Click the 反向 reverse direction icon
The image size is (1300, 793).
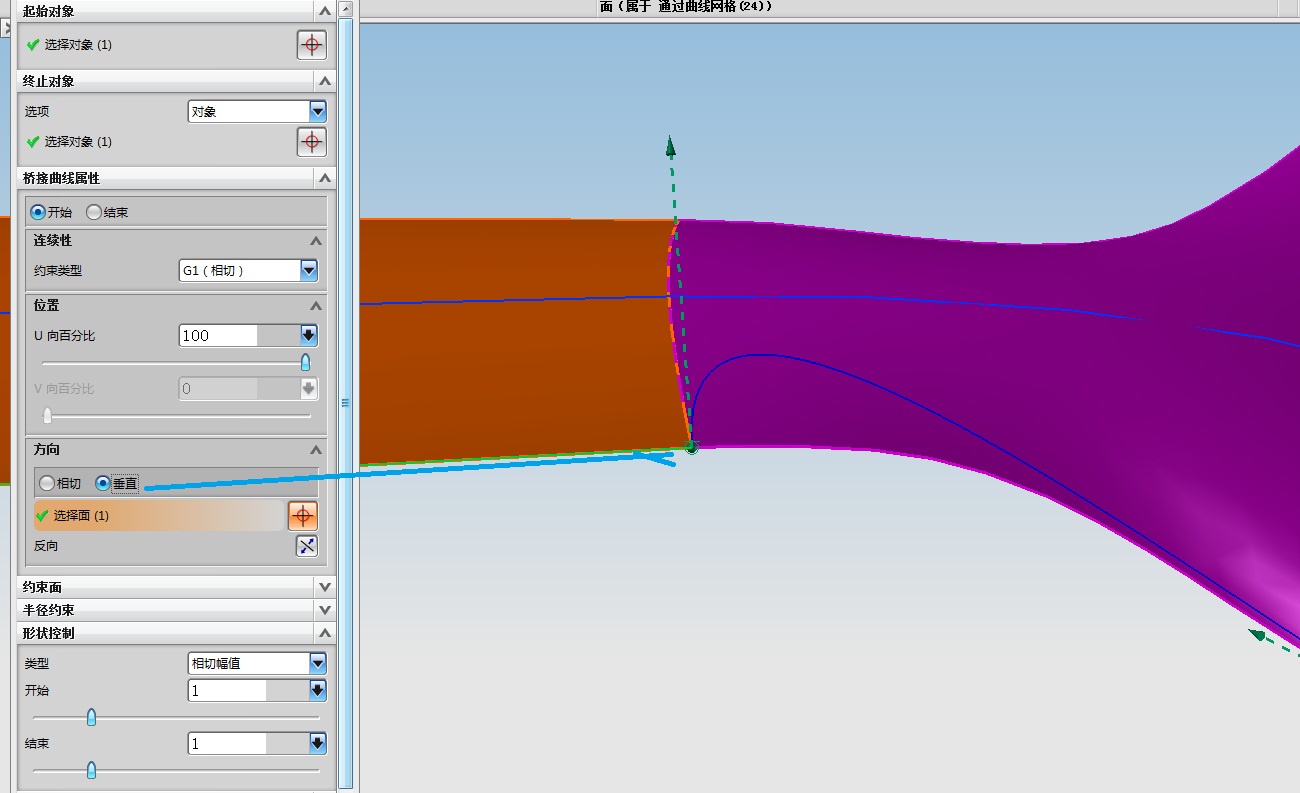point(307,546)
